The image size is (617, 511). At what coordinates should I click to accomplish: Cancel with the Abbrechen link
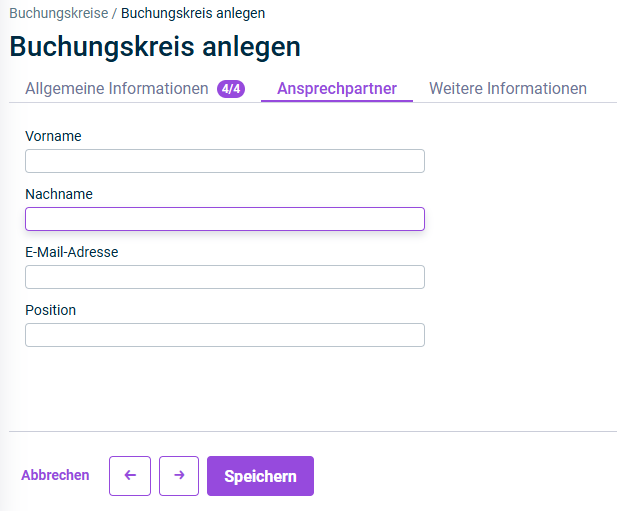(x=55, y=475)
